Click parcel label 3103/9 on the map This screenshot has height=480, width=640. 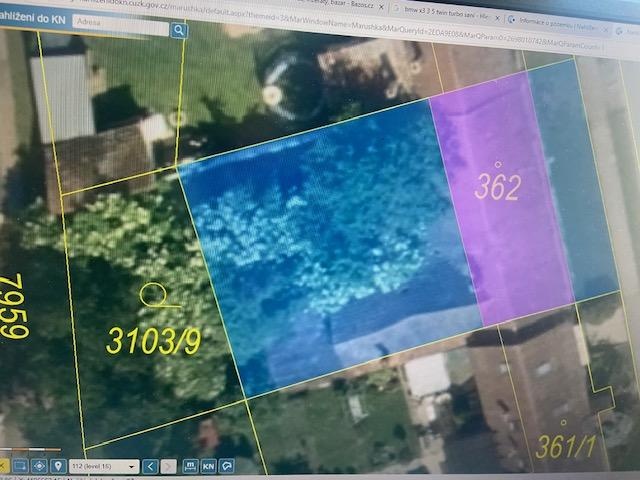(153, 340)
